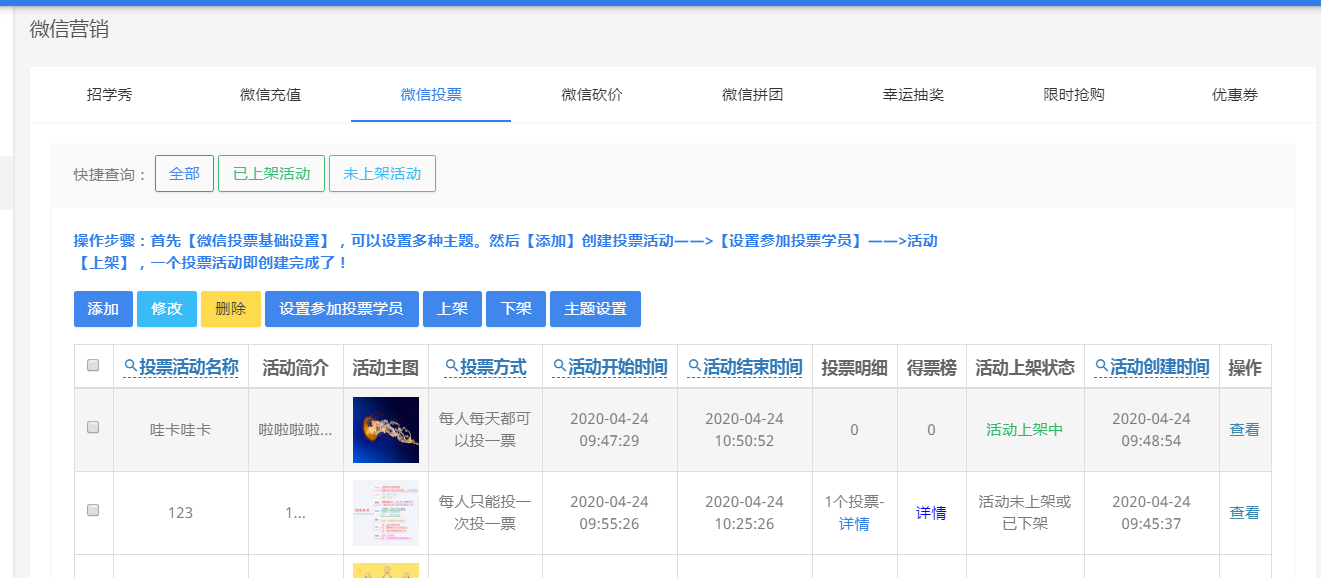The image size is (1321, 578).
Task: Click the 活动主图 column header
Action: coord(386,368)
